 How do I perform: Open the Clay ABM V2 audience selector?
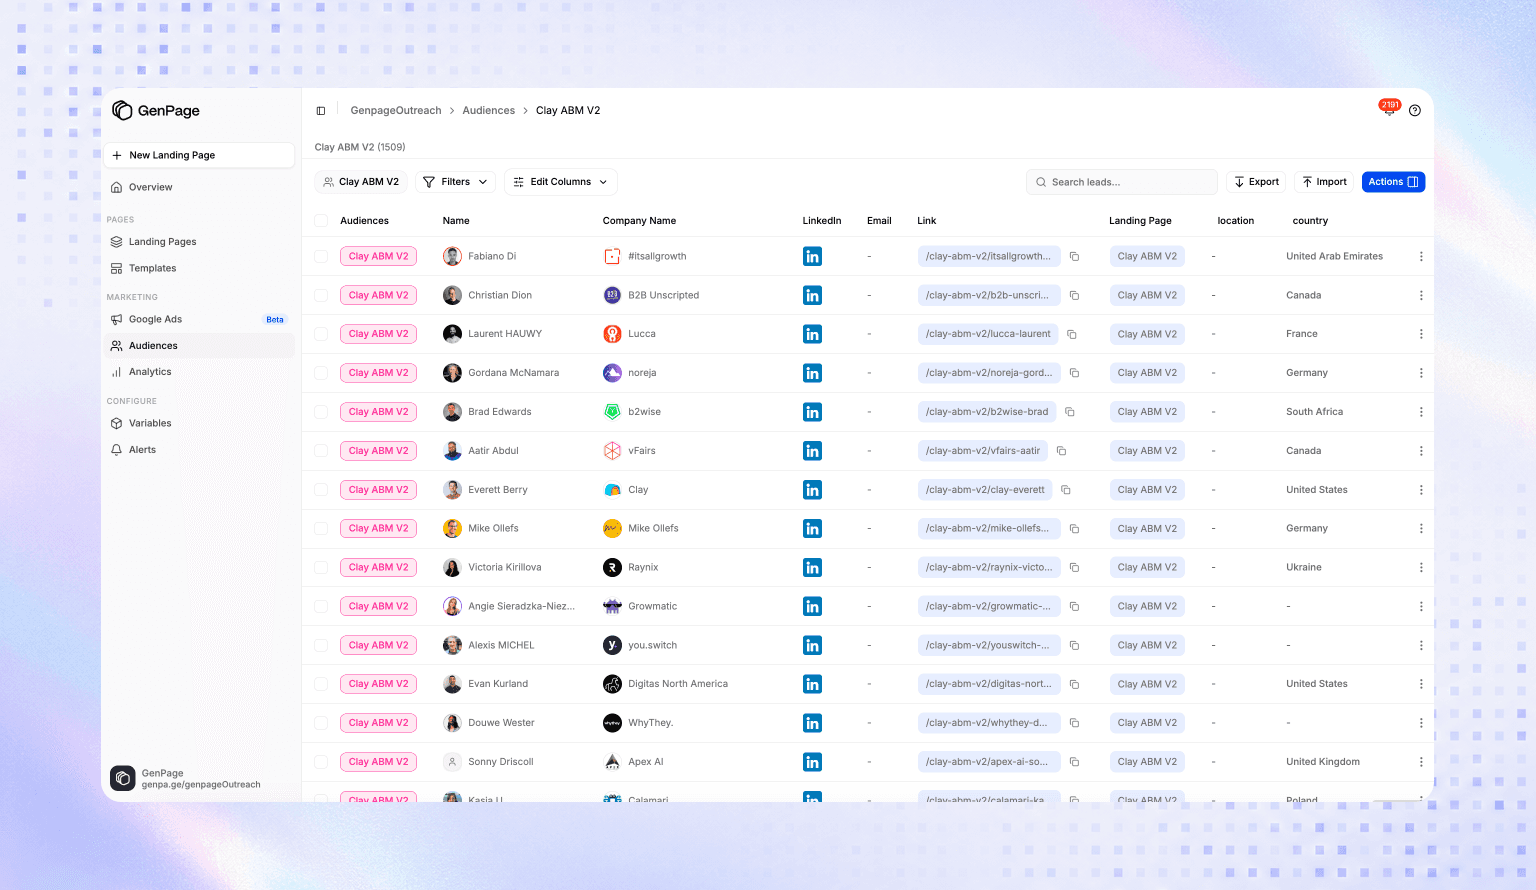(361, 182)
